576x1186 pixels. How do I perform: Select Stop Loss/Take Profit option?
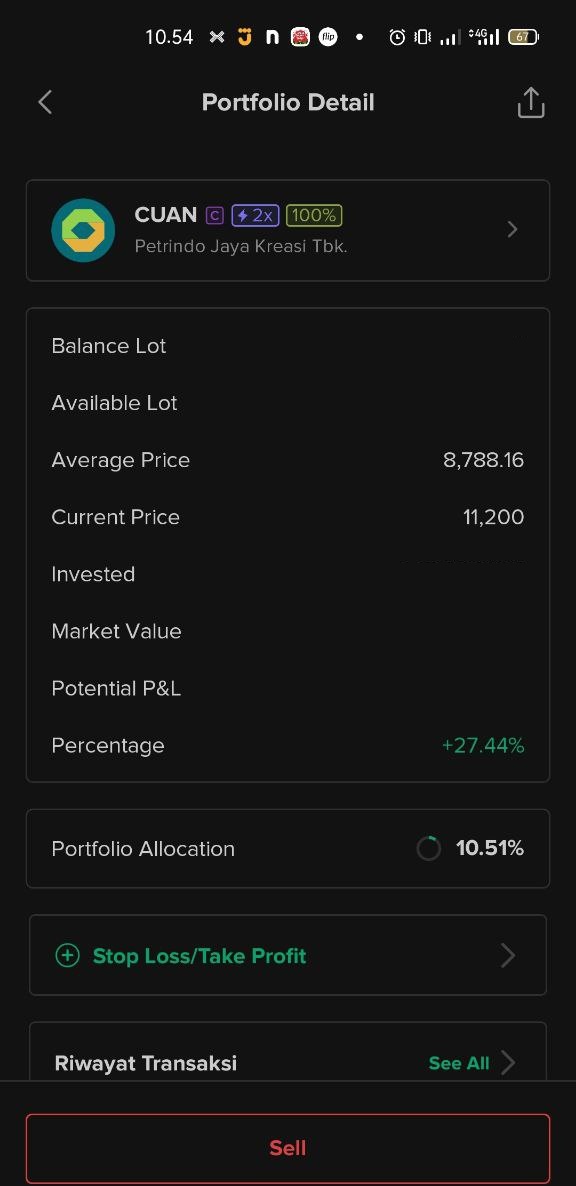pyautogui.click(x=288, y=955)
